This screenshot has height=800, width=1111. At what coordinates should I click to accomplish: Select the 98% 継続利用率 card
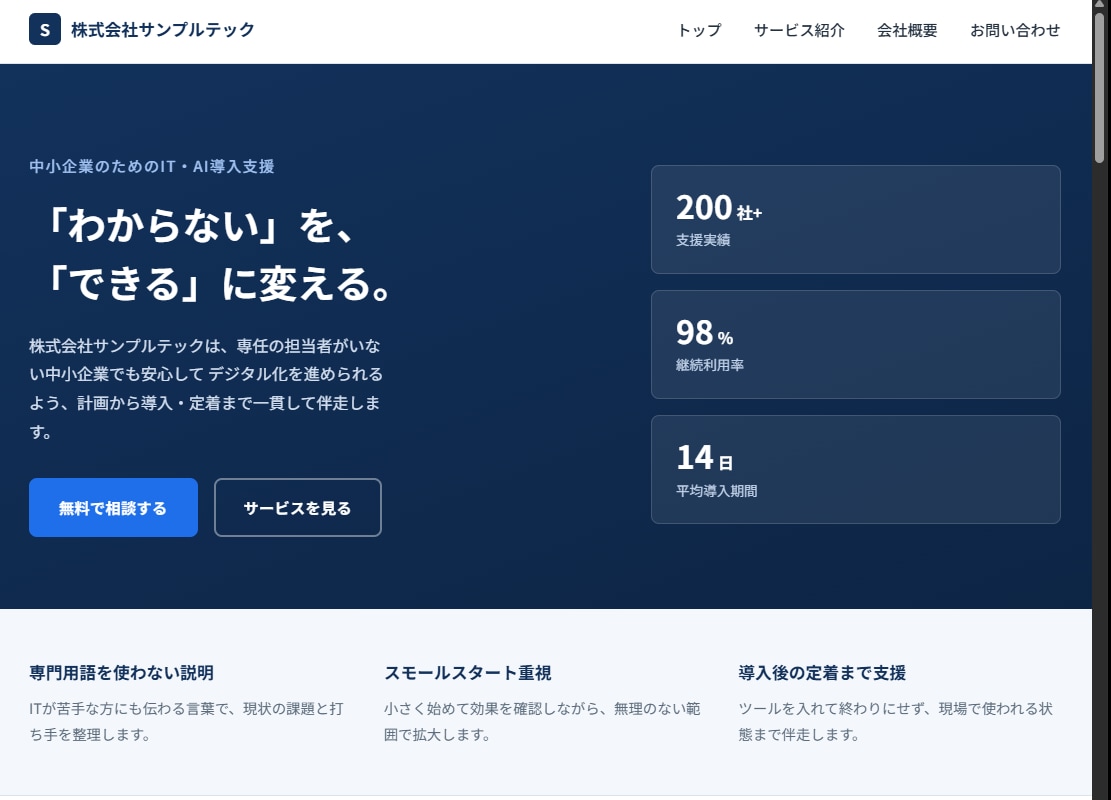(x=855, y=344)
